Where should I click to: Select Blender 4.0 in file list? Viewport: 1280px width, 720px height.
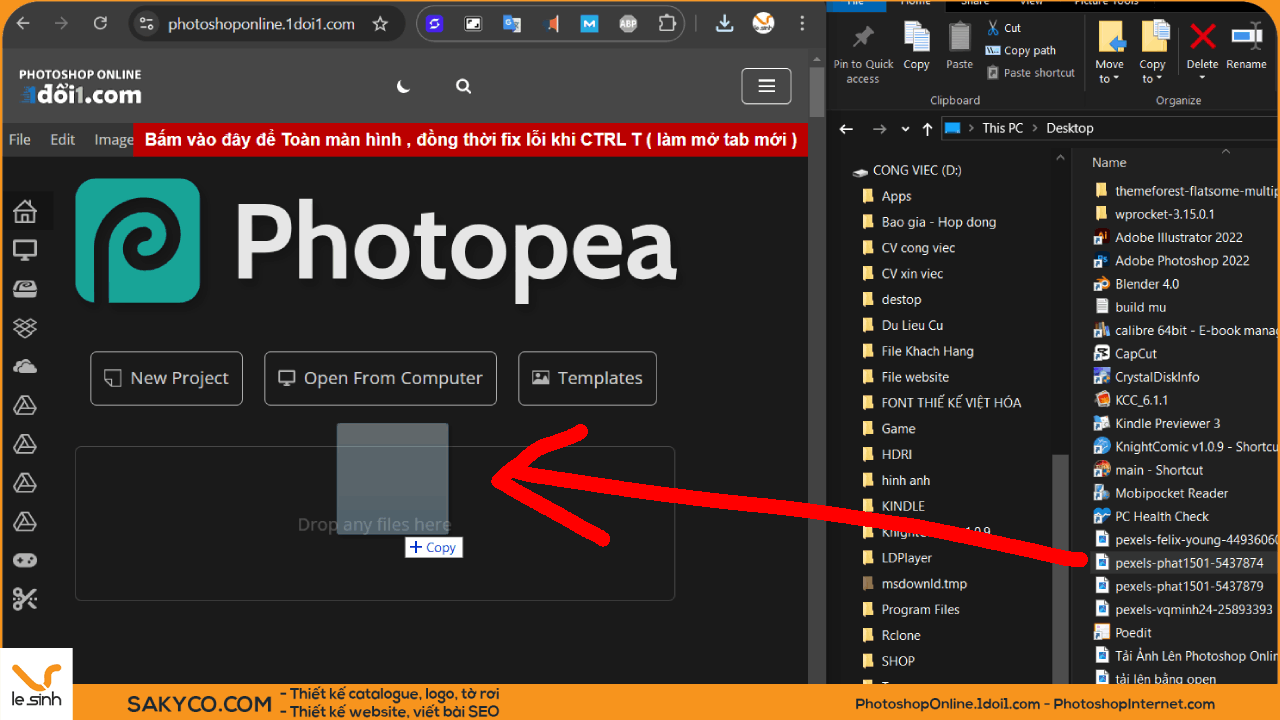1147,284
